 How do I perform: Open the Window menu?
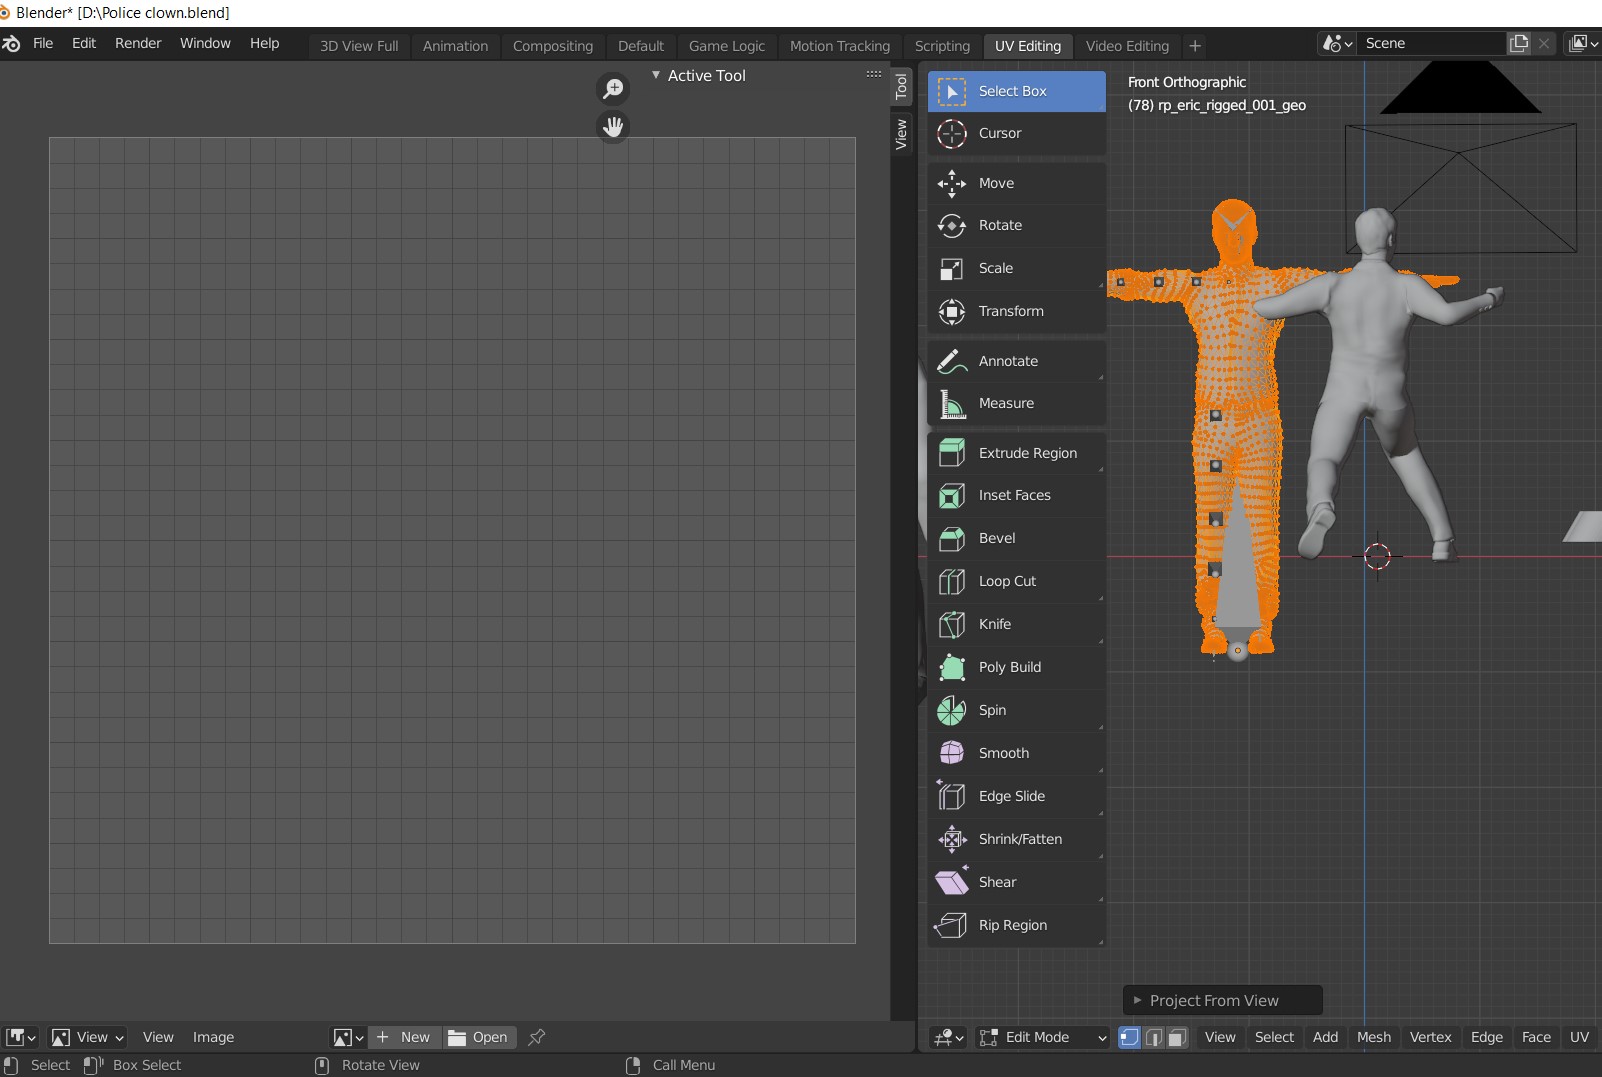(x=205, y=43)
